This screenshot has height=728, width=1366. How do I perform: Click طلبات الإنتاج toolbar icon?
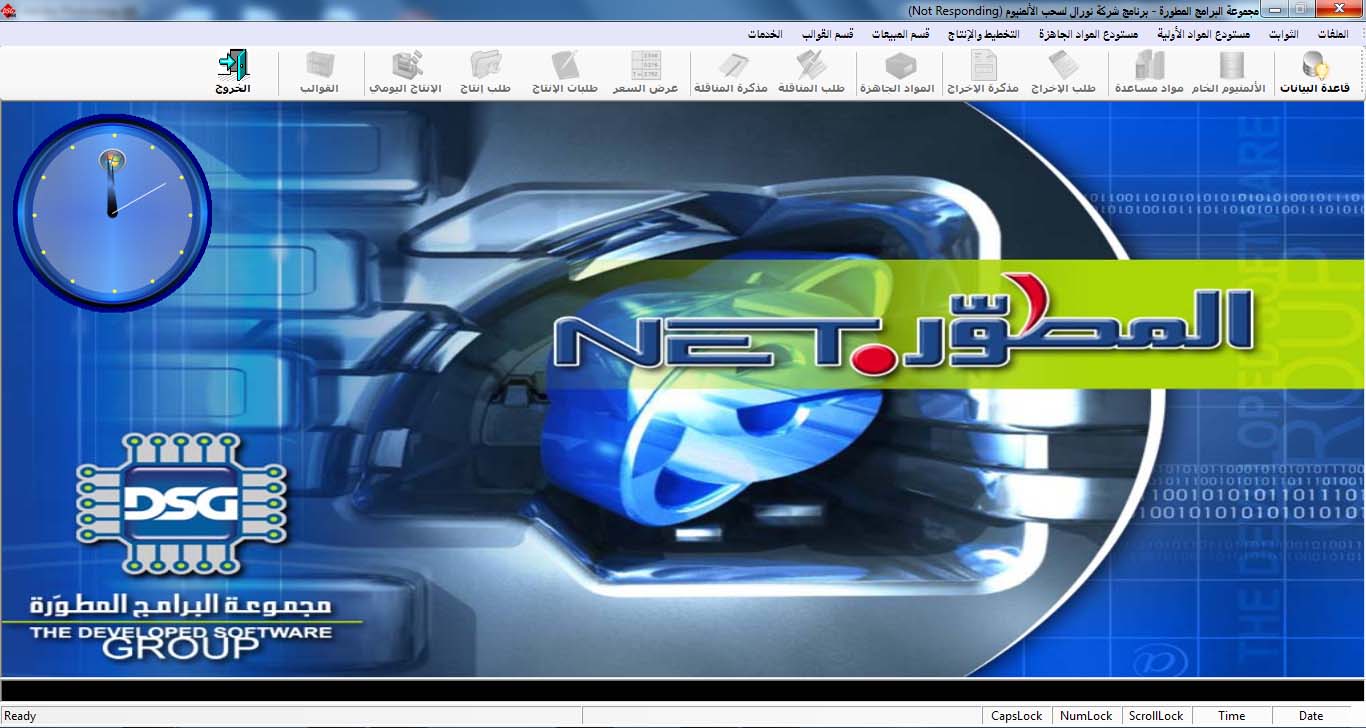pos(565,73)
